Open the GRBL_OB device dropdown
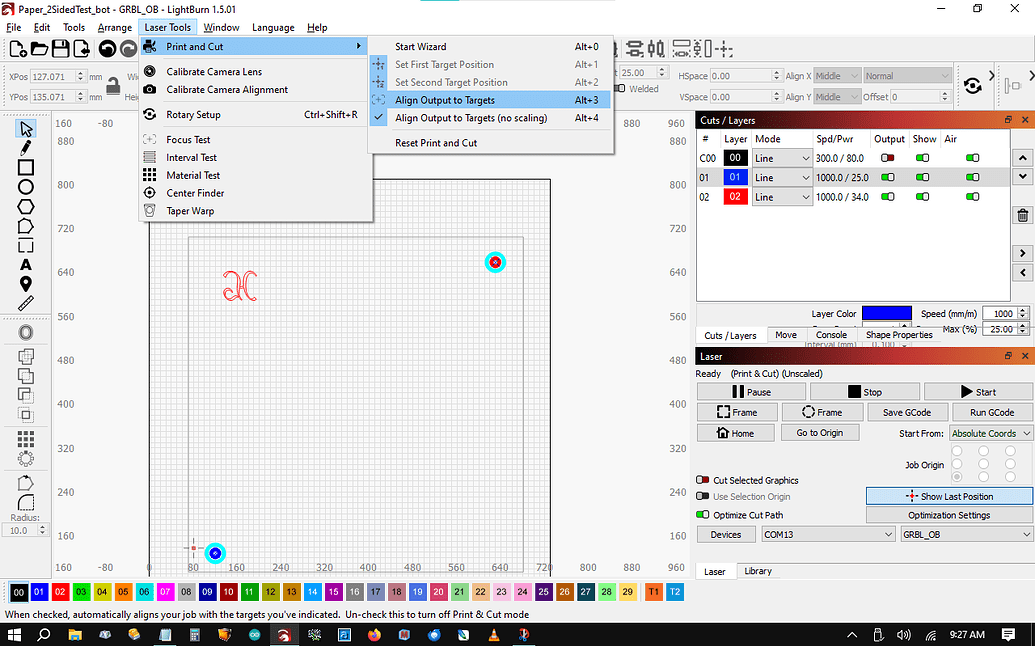Image resolution: width=1035 pixels, height=646 pixels. pos(966,534)
